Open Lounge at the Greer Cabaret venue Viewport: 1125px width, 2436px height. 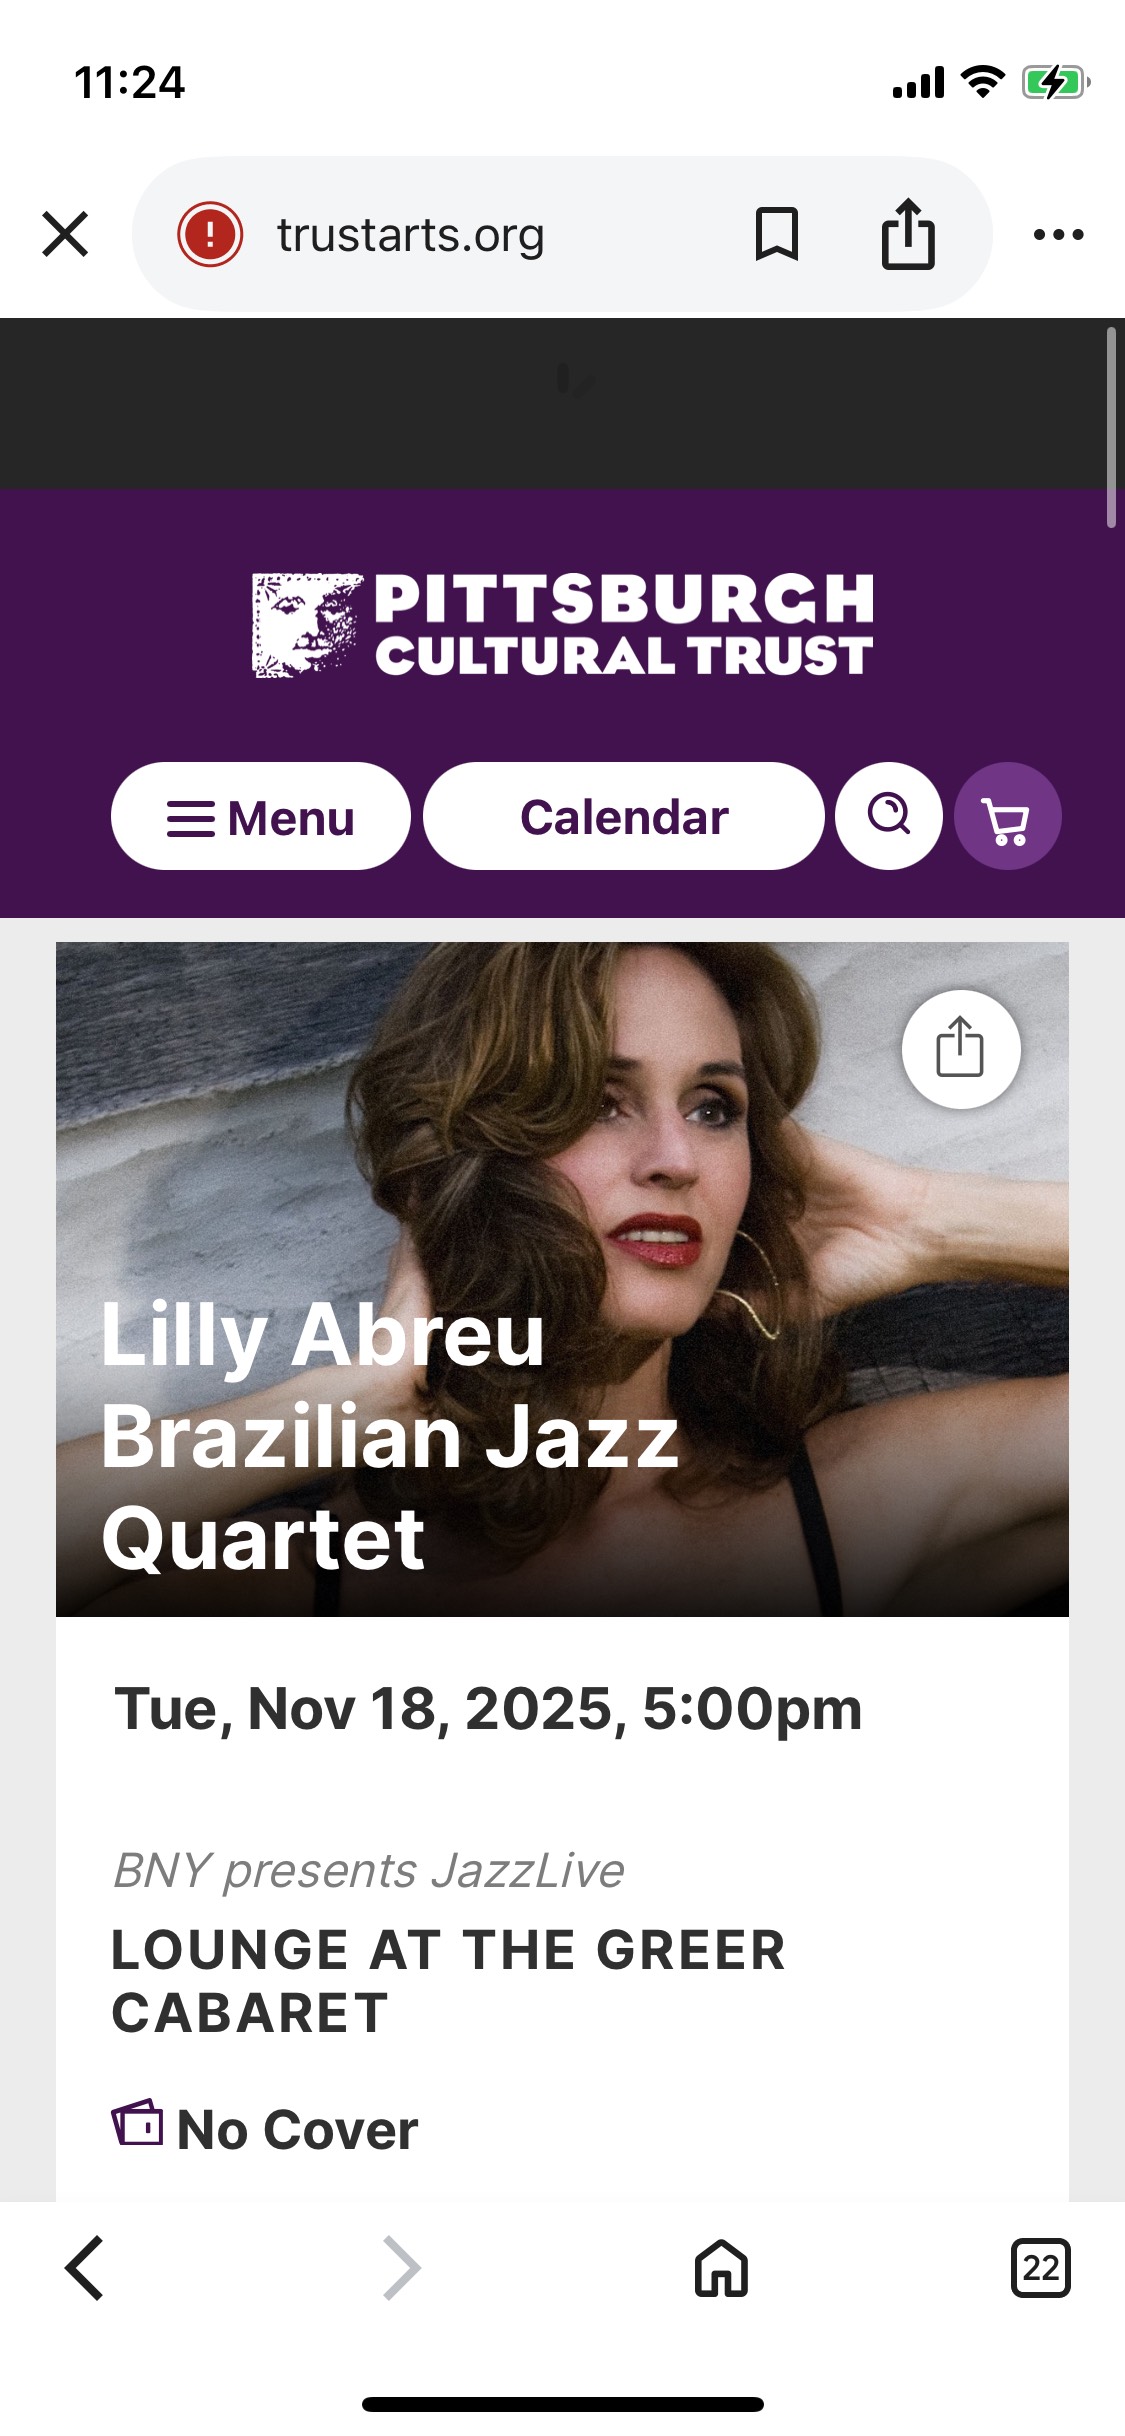448,1980
